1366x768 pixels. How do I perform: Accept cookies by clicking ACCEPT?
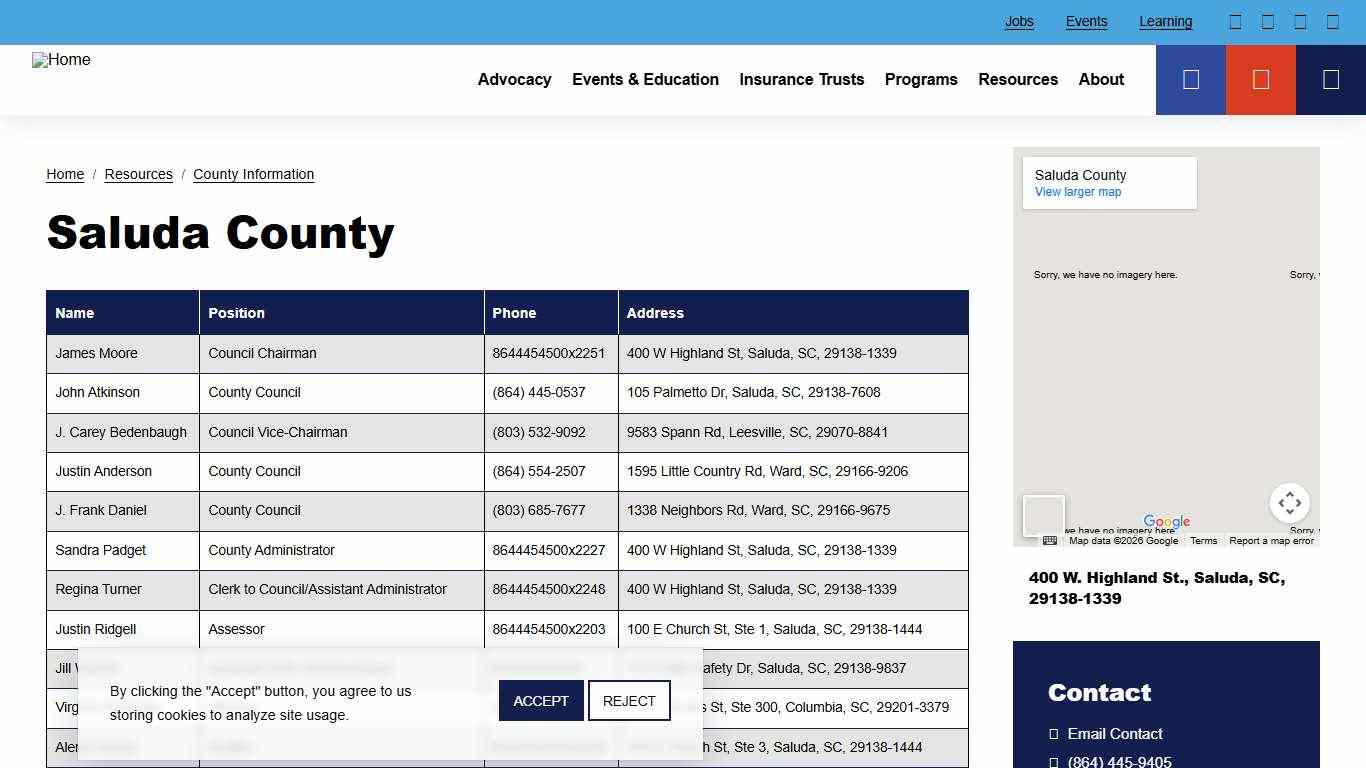[x=540, y=700]
